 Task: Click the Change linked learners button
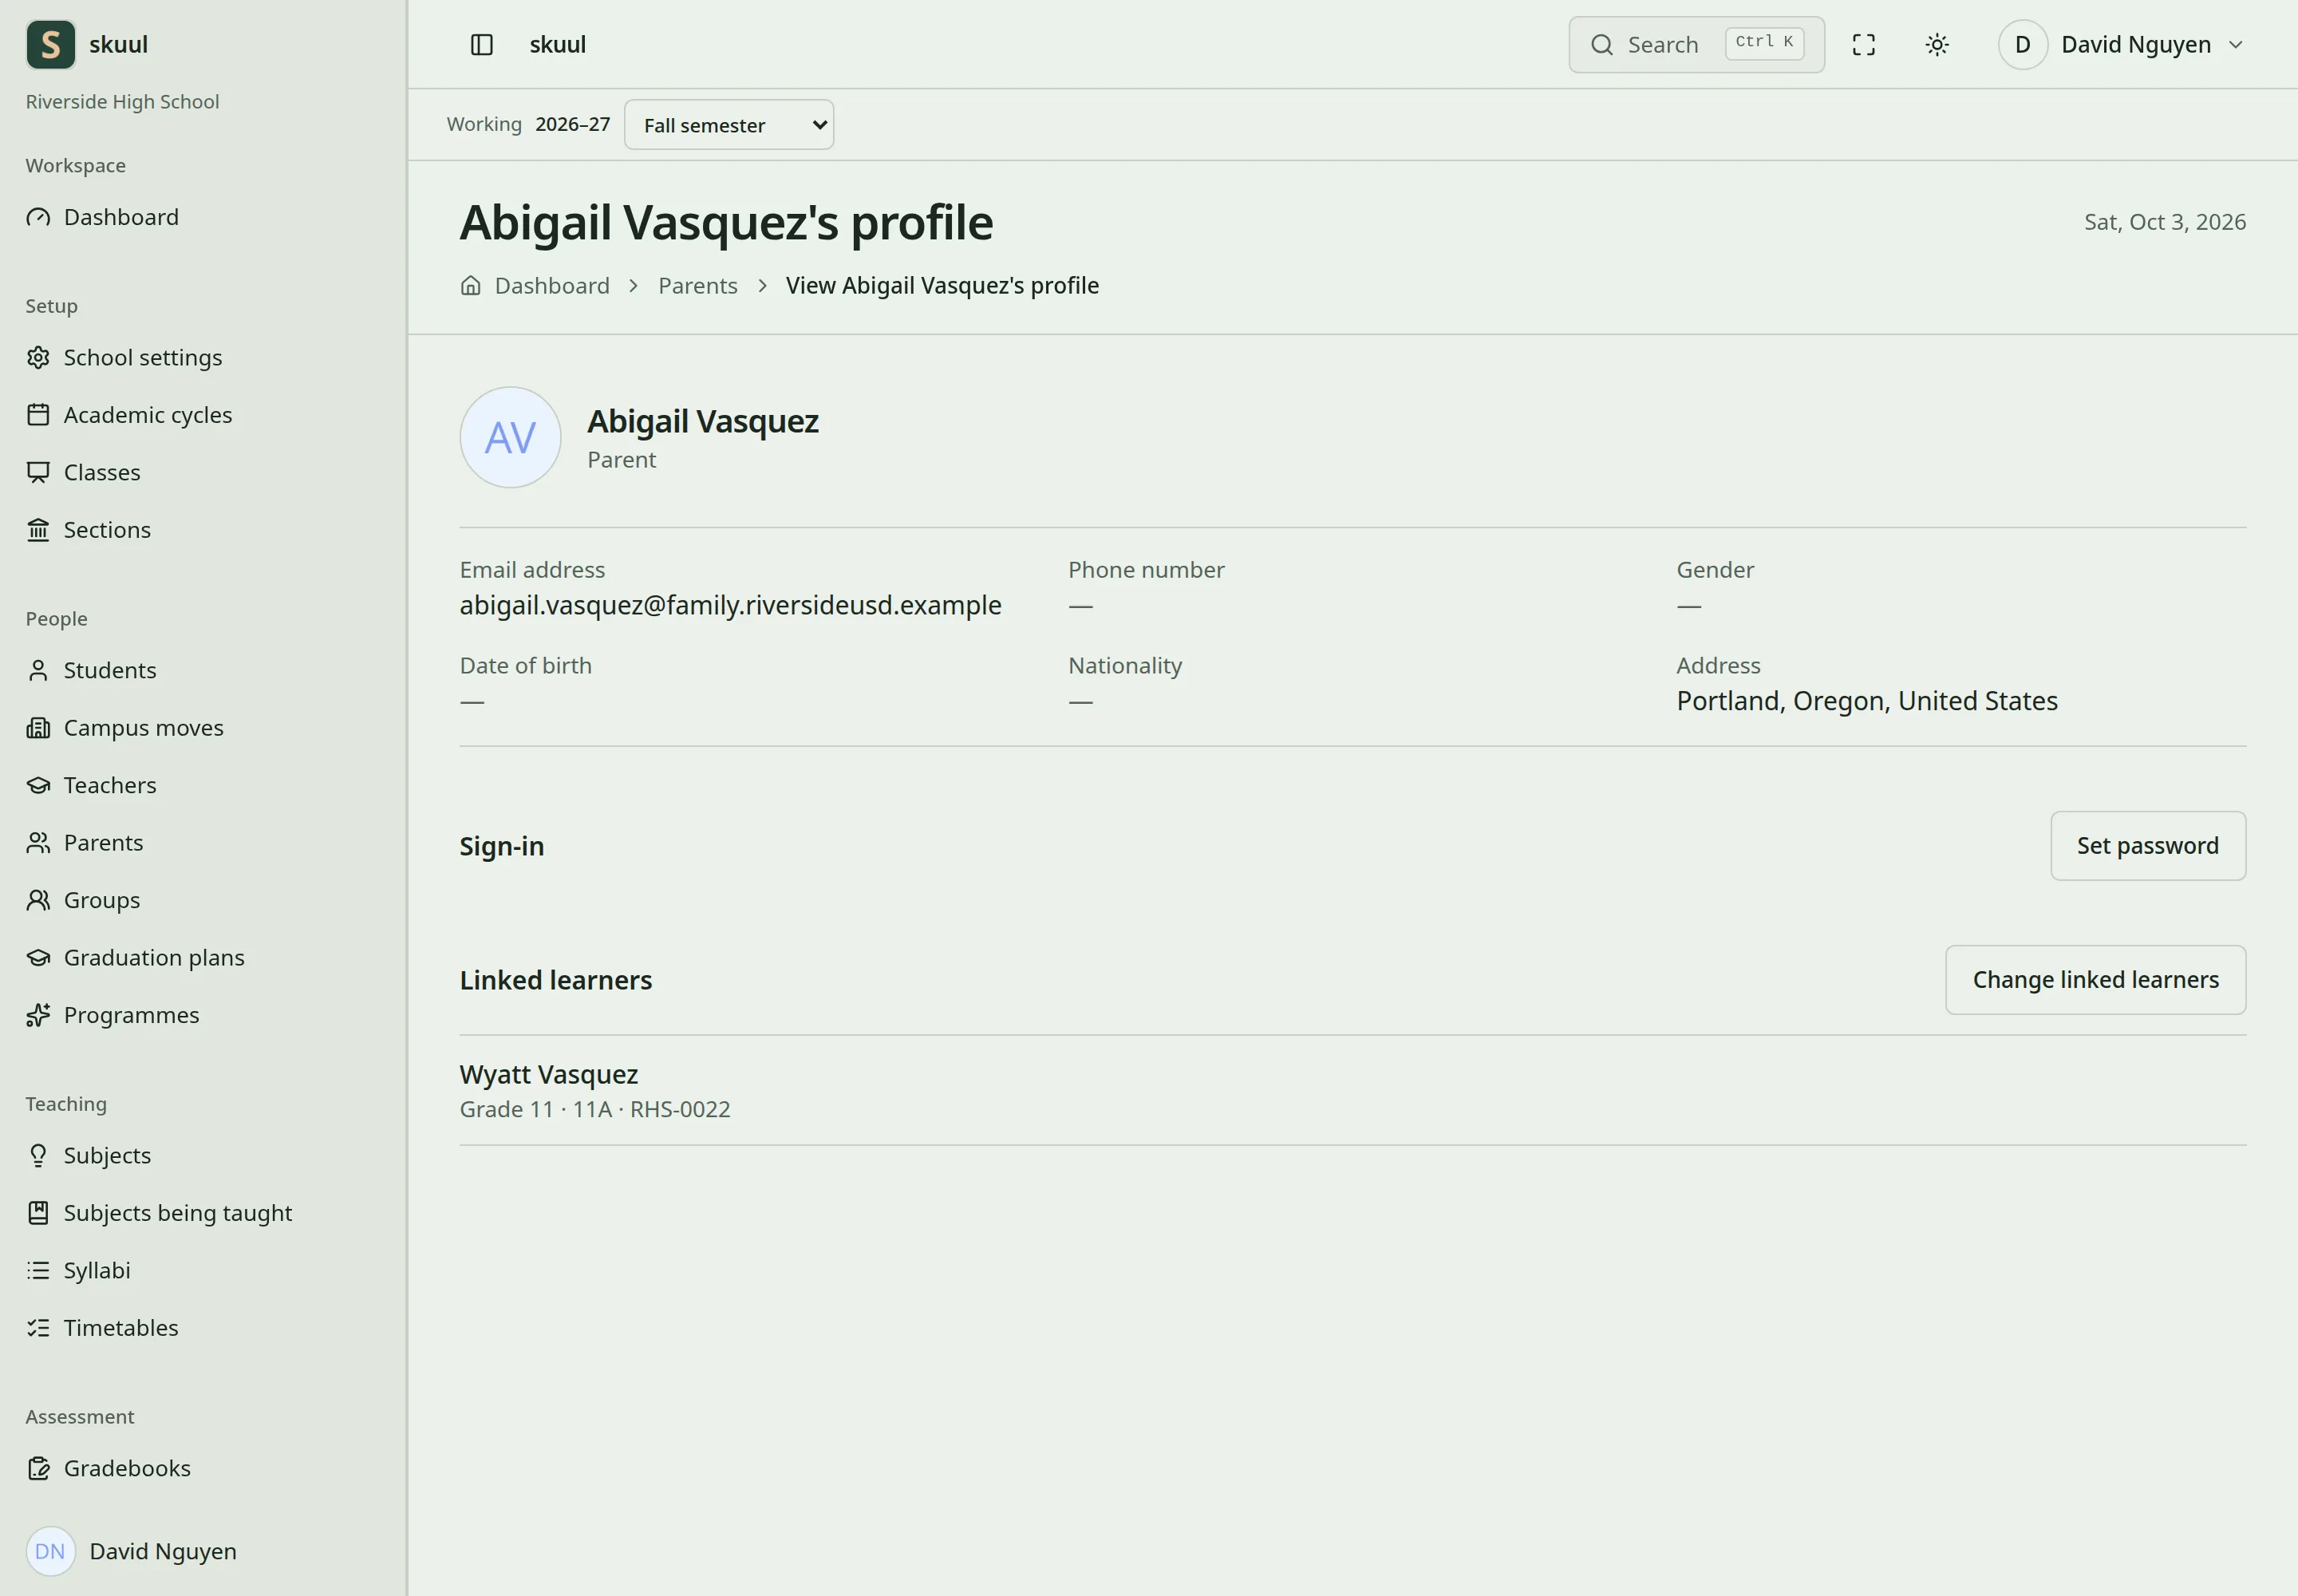(x=2095, y=980)
